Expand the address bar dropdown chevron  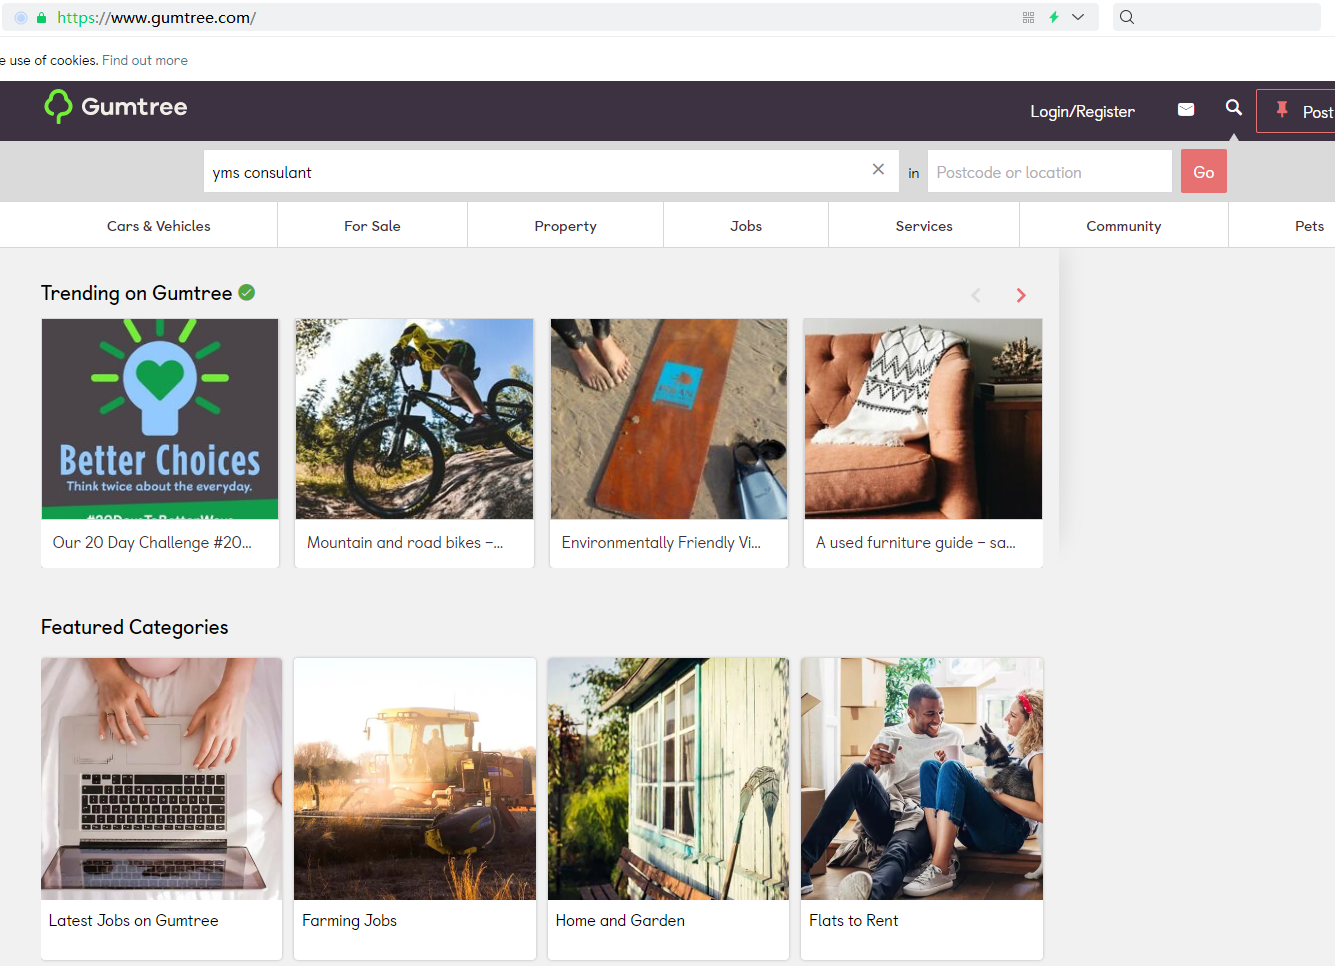point(1078,18)
